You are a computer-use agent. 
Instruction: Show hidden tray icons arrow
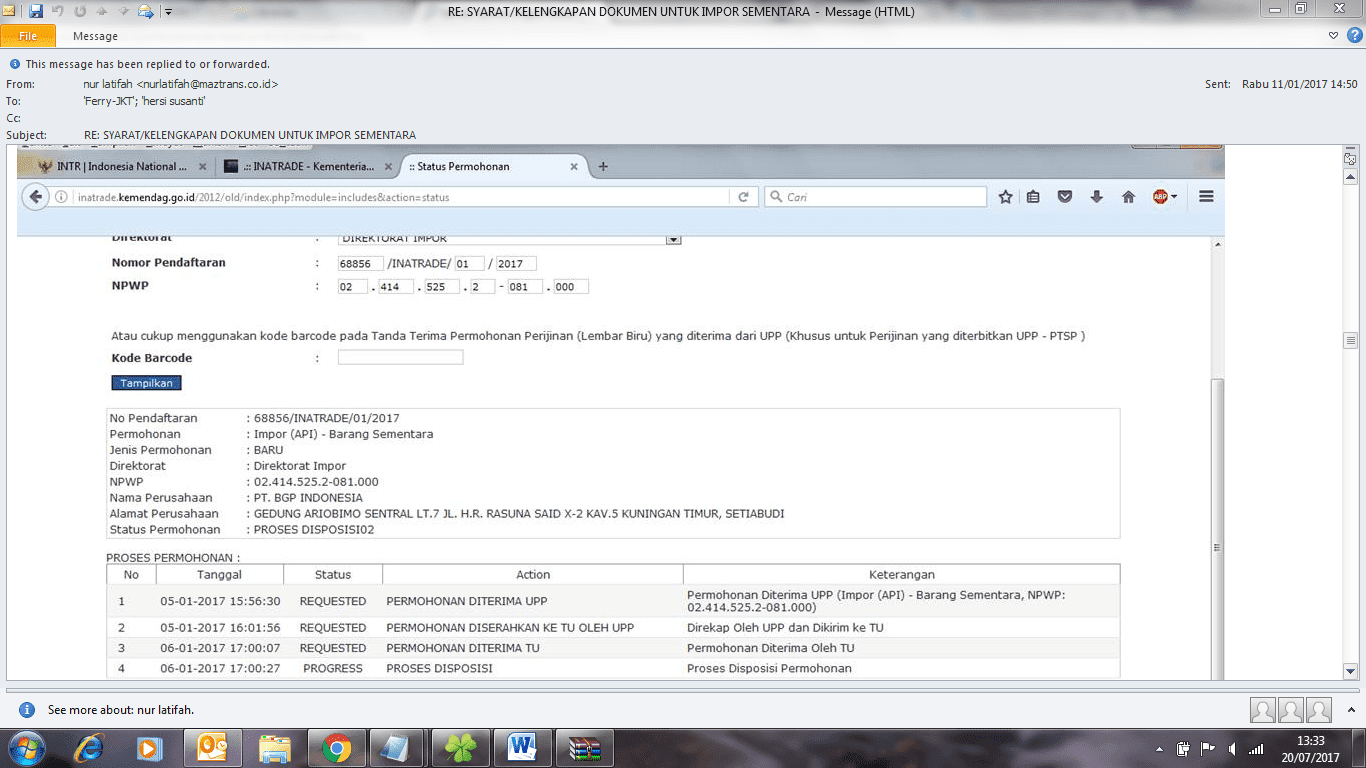click(1160, 748)
